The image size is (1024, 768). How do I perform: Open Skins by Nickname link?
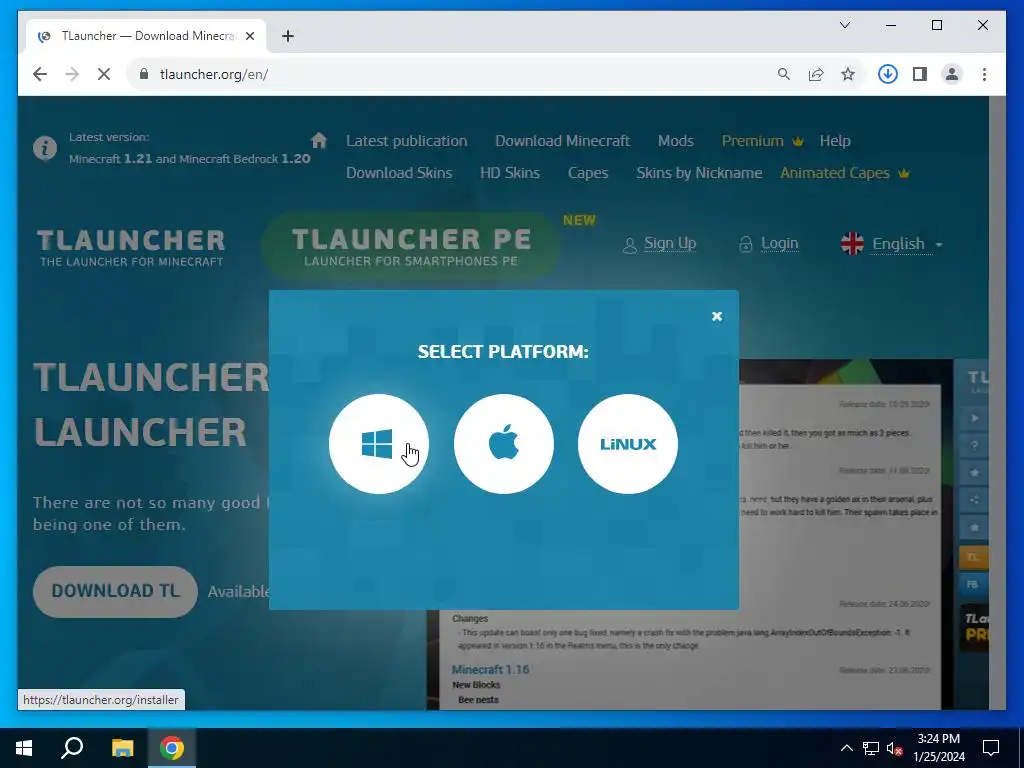click(699, 173)
